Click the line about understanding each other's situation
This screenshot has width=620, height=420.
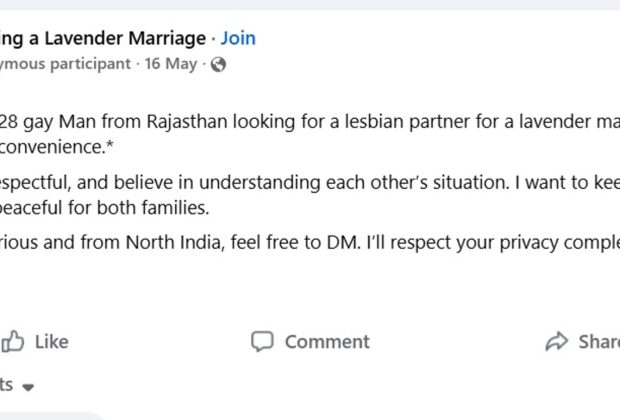(x=310, y=183)
